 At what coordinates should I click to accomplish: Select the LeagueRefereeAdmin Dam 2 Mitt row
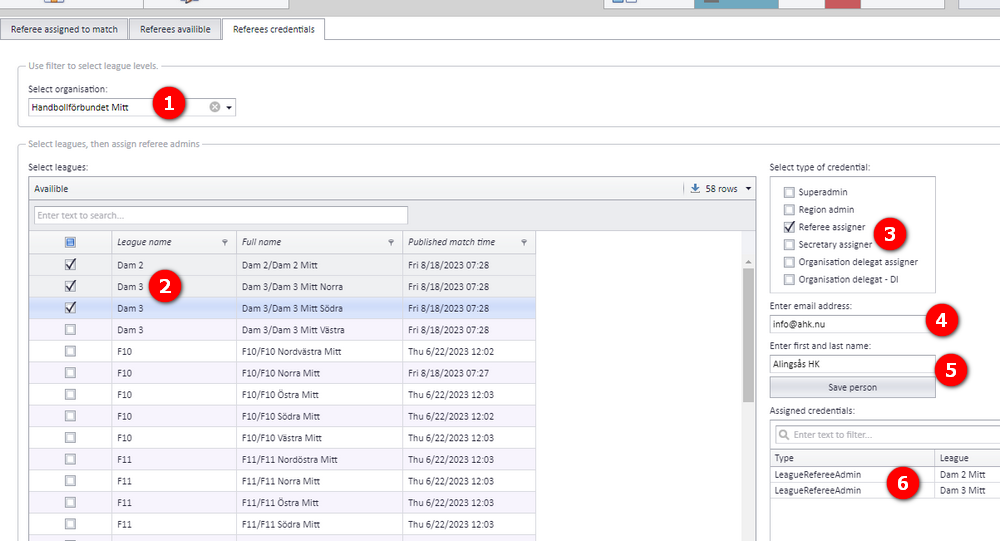(885, 475)
